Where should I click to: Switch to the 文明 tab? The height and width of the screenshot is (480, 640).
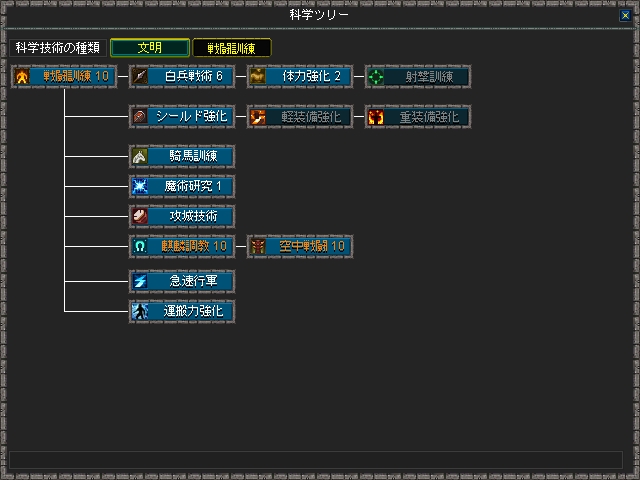[149, 48]
